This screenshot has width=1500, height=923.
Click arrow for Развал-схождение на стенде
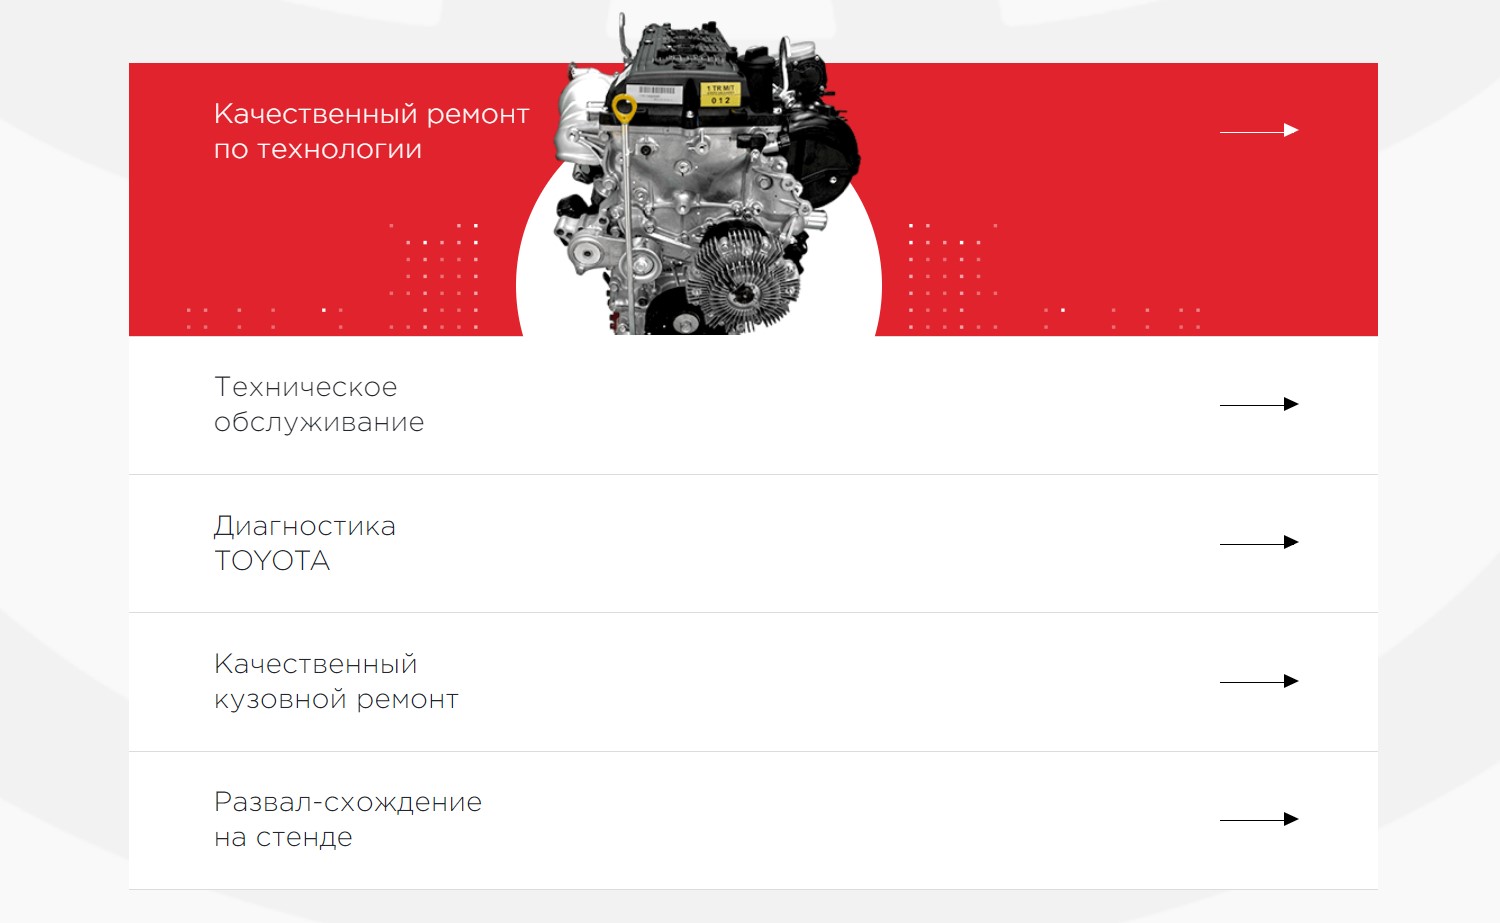click(x=1259, y=819)
